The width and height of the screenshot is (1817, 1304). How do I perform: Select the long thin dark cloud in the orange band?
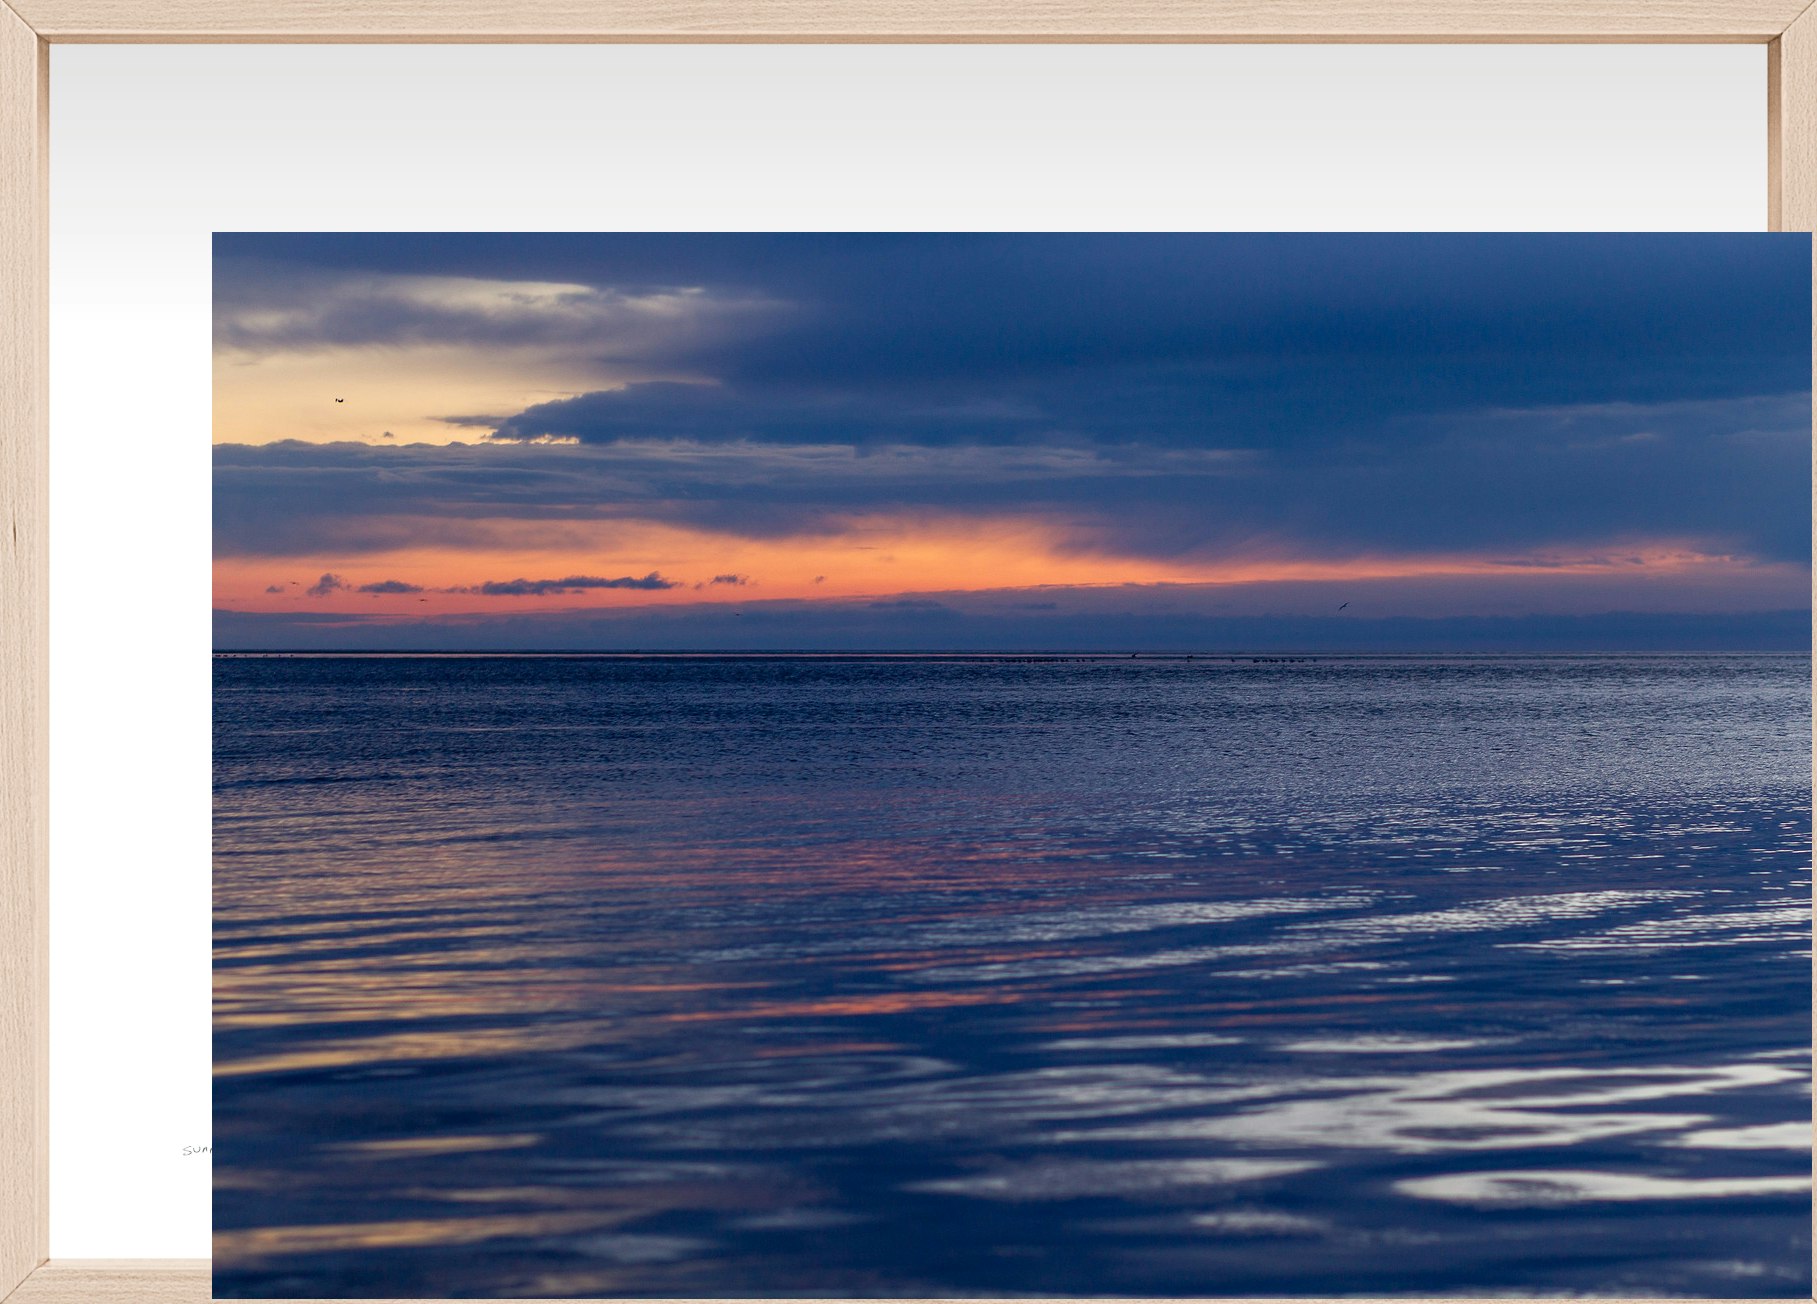(575, 583)
